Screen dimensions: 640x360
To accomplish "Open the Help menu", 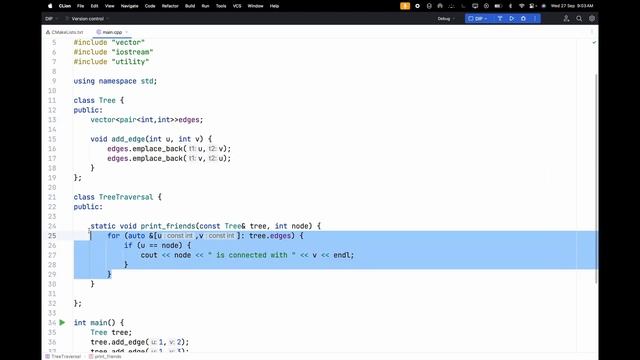I will [x=274, y=6].
